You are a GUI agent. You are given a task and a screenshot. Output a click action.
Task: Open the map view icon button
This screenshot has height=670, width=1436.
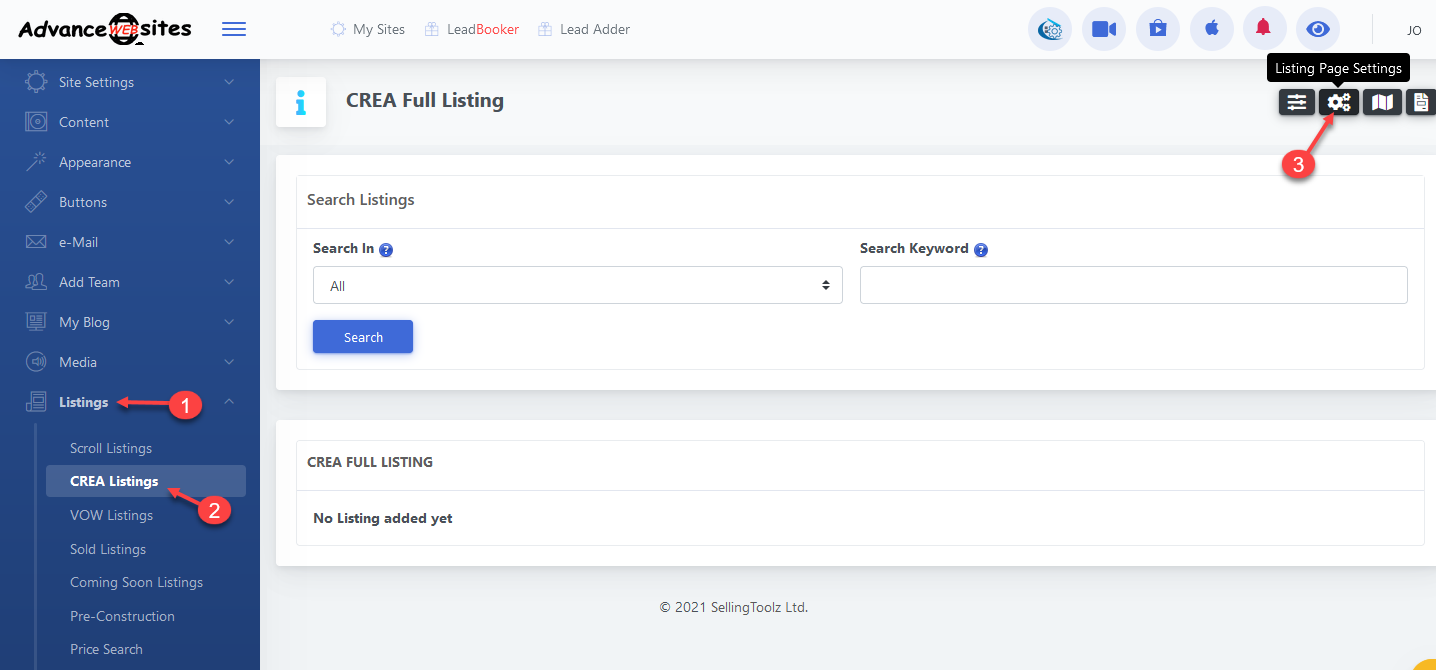coord(1382,102)
